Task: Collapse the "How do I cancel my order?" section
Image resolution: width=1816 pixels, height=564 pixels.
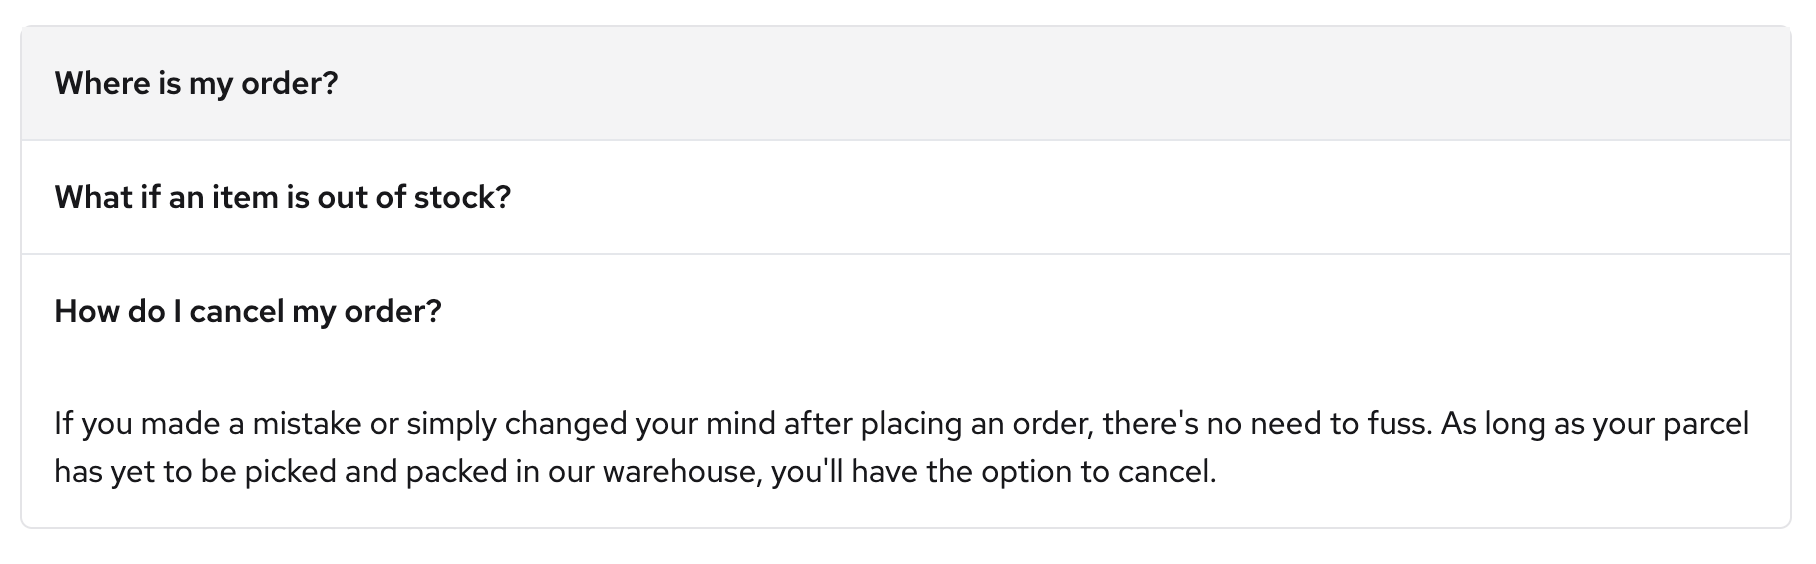Action: pyautogui.click(x=247, y=311)
